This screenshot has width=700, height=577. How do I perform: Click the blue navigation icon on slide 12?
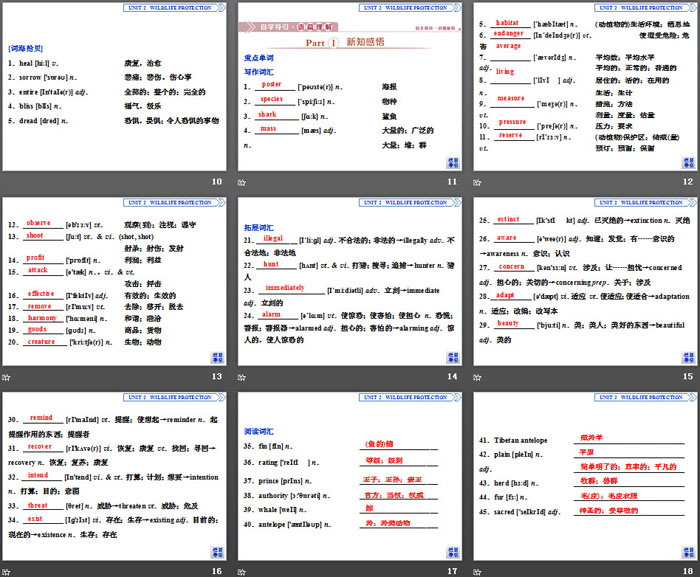(x=688, y=163)
